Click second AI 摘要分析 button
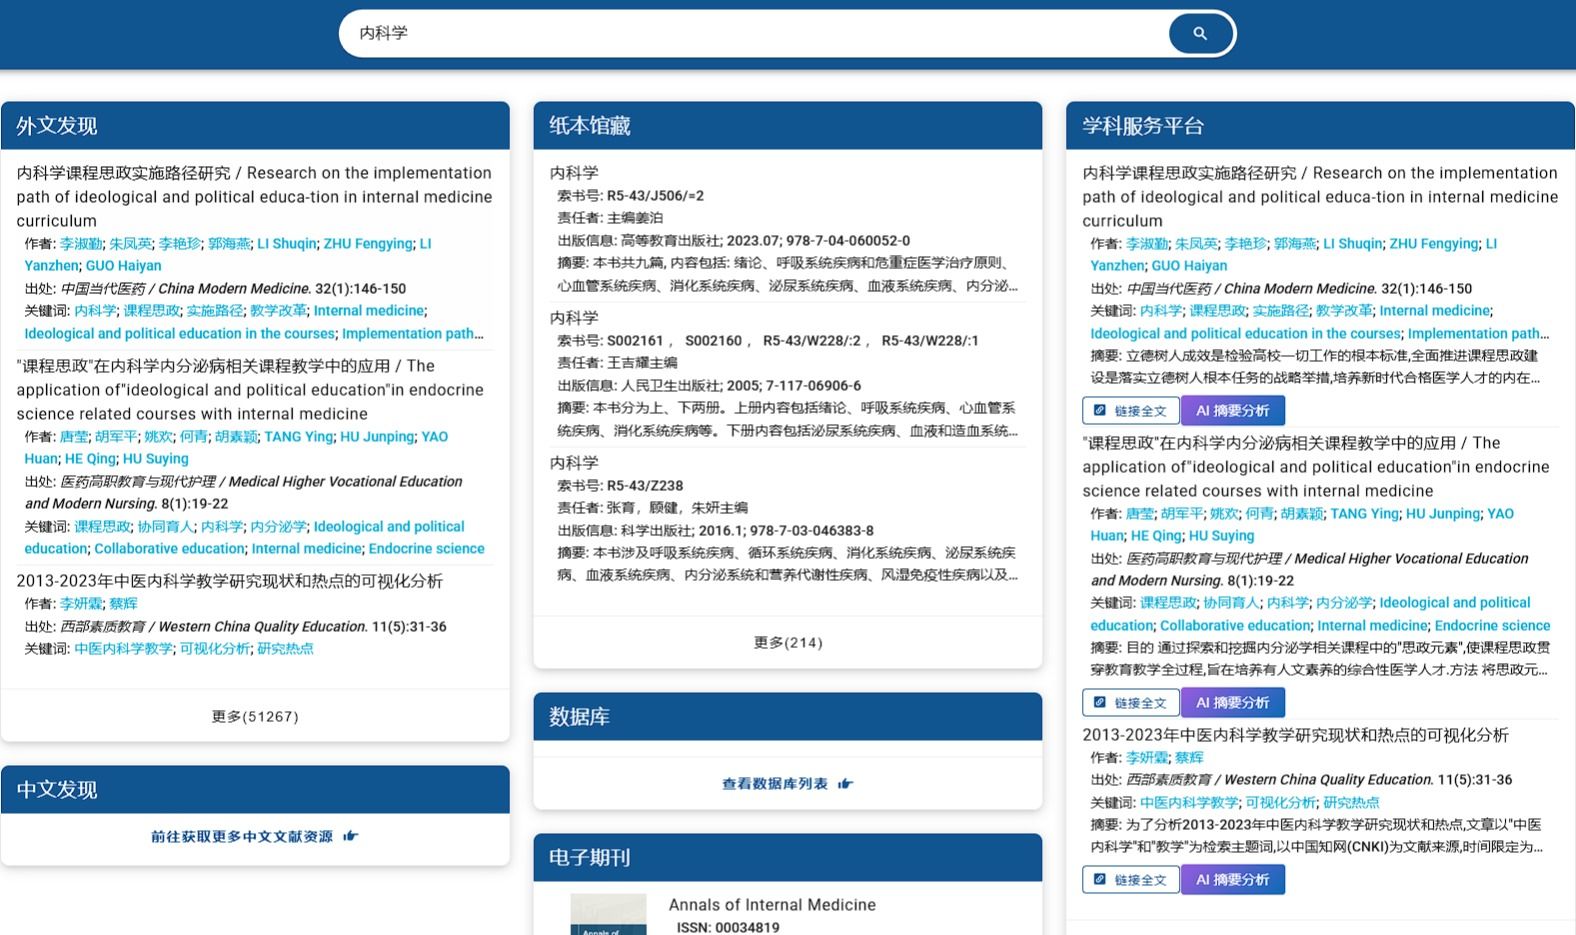1576x935 pixels. (1232, 703)
